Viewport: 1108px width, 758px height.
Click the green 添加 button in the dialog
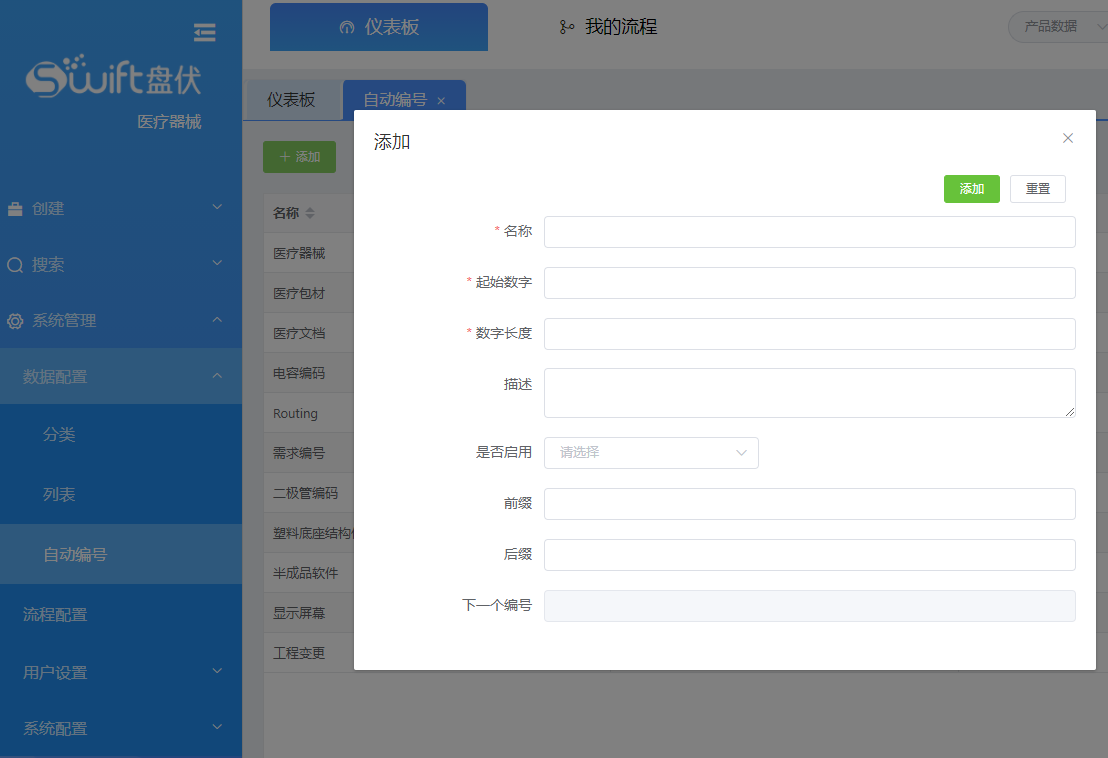[972, 189]
